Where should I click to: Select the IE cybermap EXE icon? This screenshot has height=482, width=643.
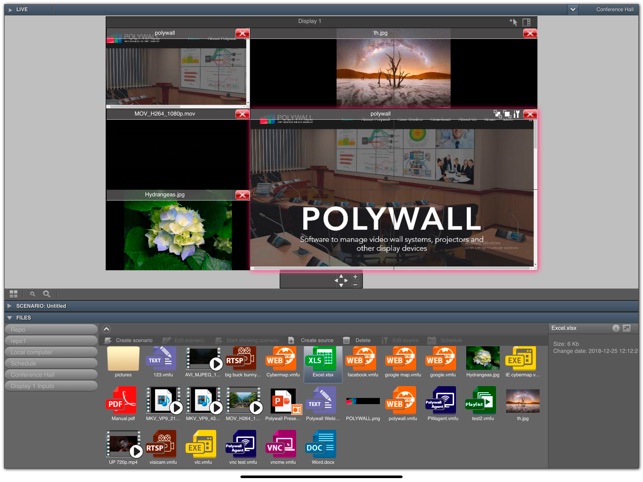click(521, 359)
